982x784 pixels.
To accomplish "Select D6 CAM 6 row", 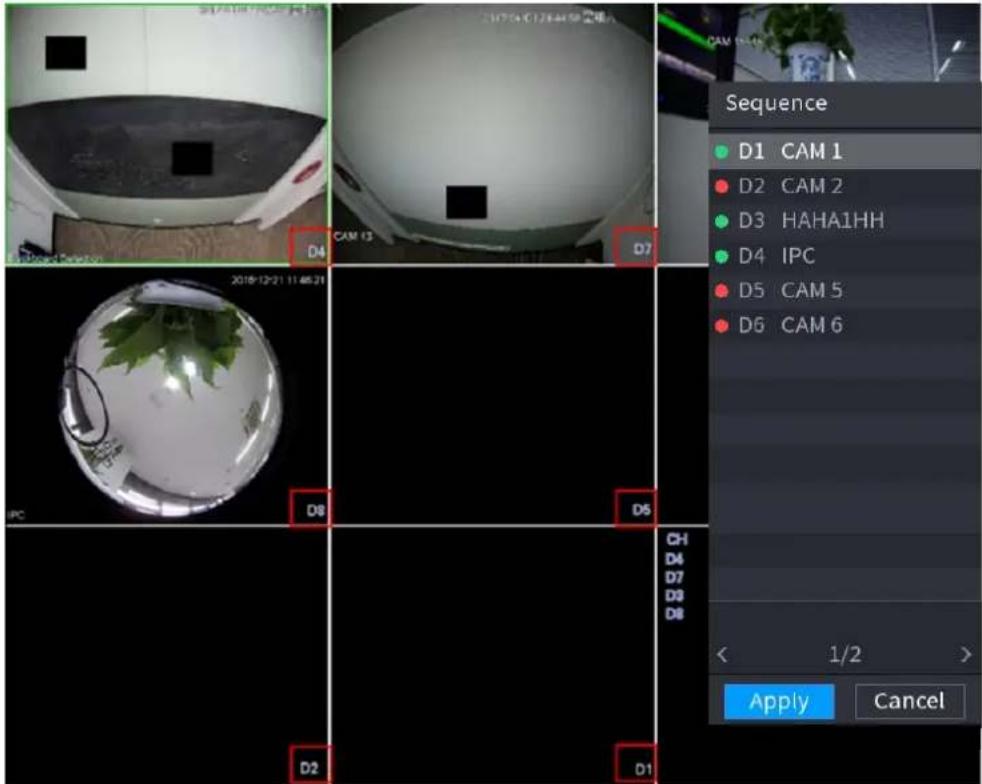I will 845,325.
